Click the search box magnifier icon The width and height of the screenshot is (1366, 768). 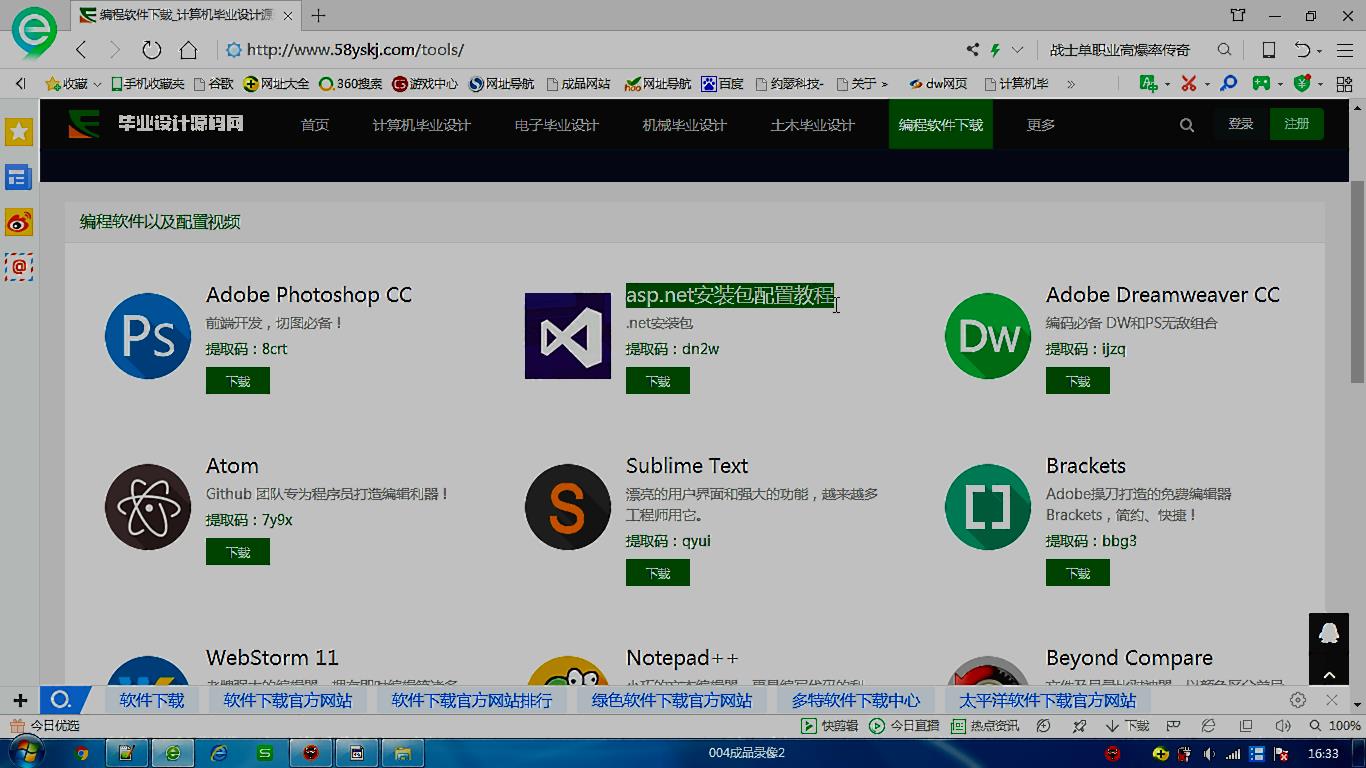1224,50
